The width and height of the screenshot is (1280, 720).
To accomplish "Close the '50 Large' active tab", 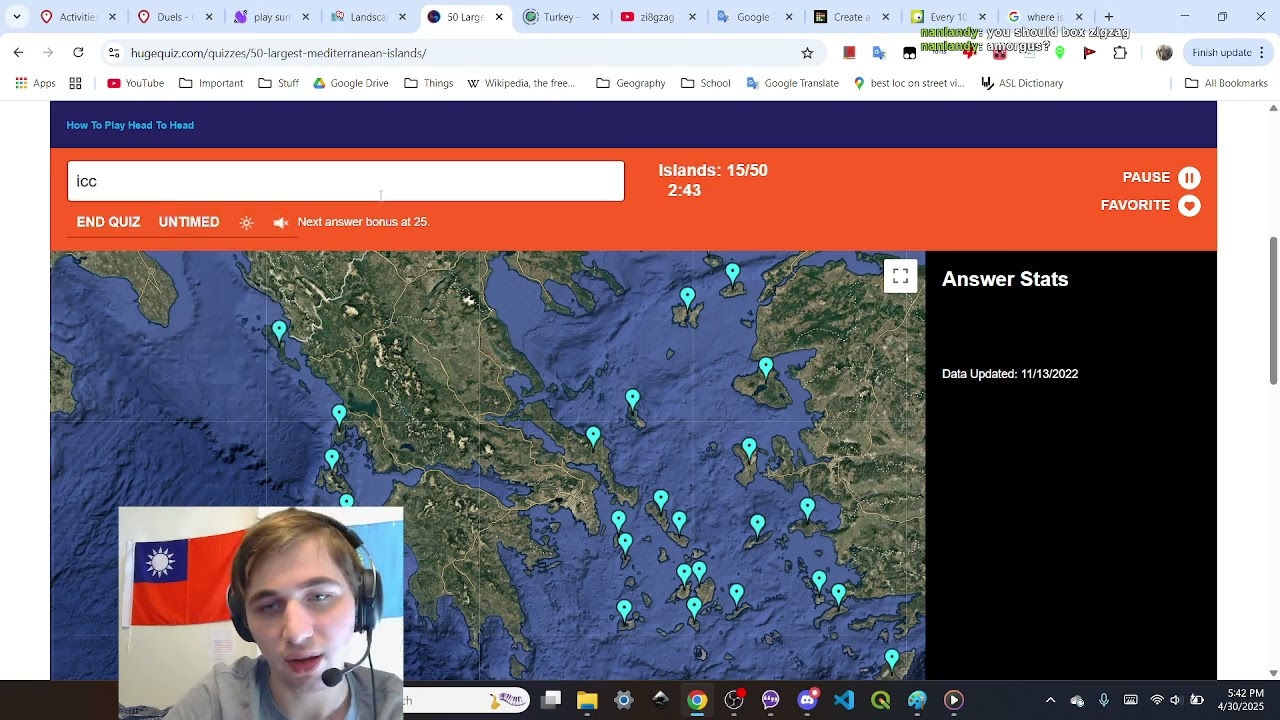I will point(499,17).
